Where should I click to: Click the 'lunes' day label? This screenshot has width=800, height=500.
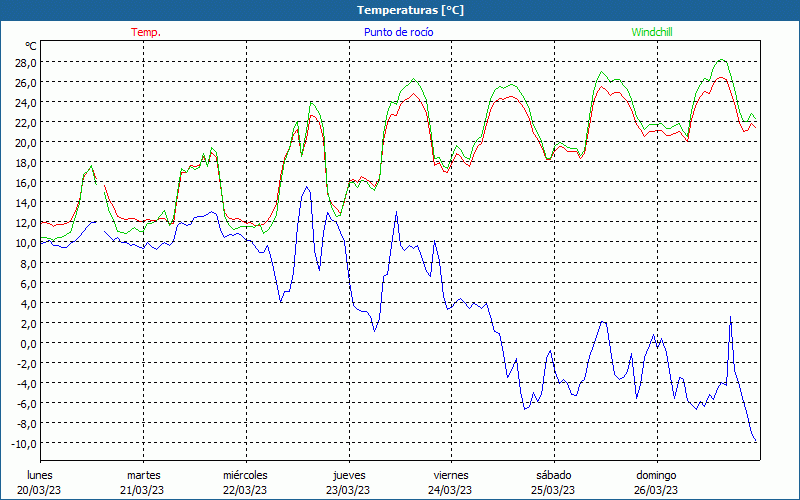pyautogui.click(x=40, y=475)
